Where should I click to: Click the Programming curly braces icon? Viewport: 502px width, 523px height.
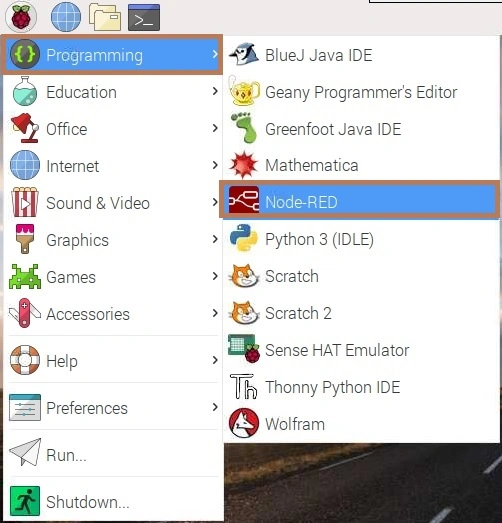[x=25, y=54]
